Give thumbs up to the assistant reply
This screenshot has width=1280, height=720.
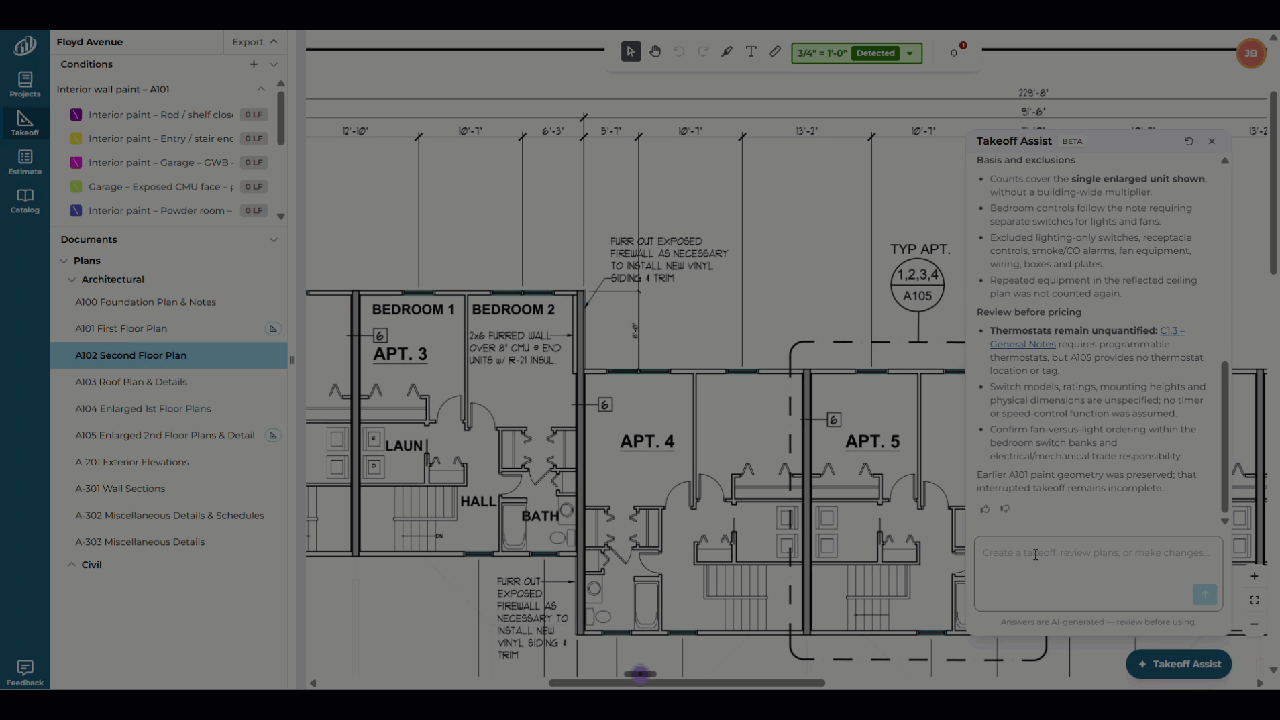tap(985, 509)
